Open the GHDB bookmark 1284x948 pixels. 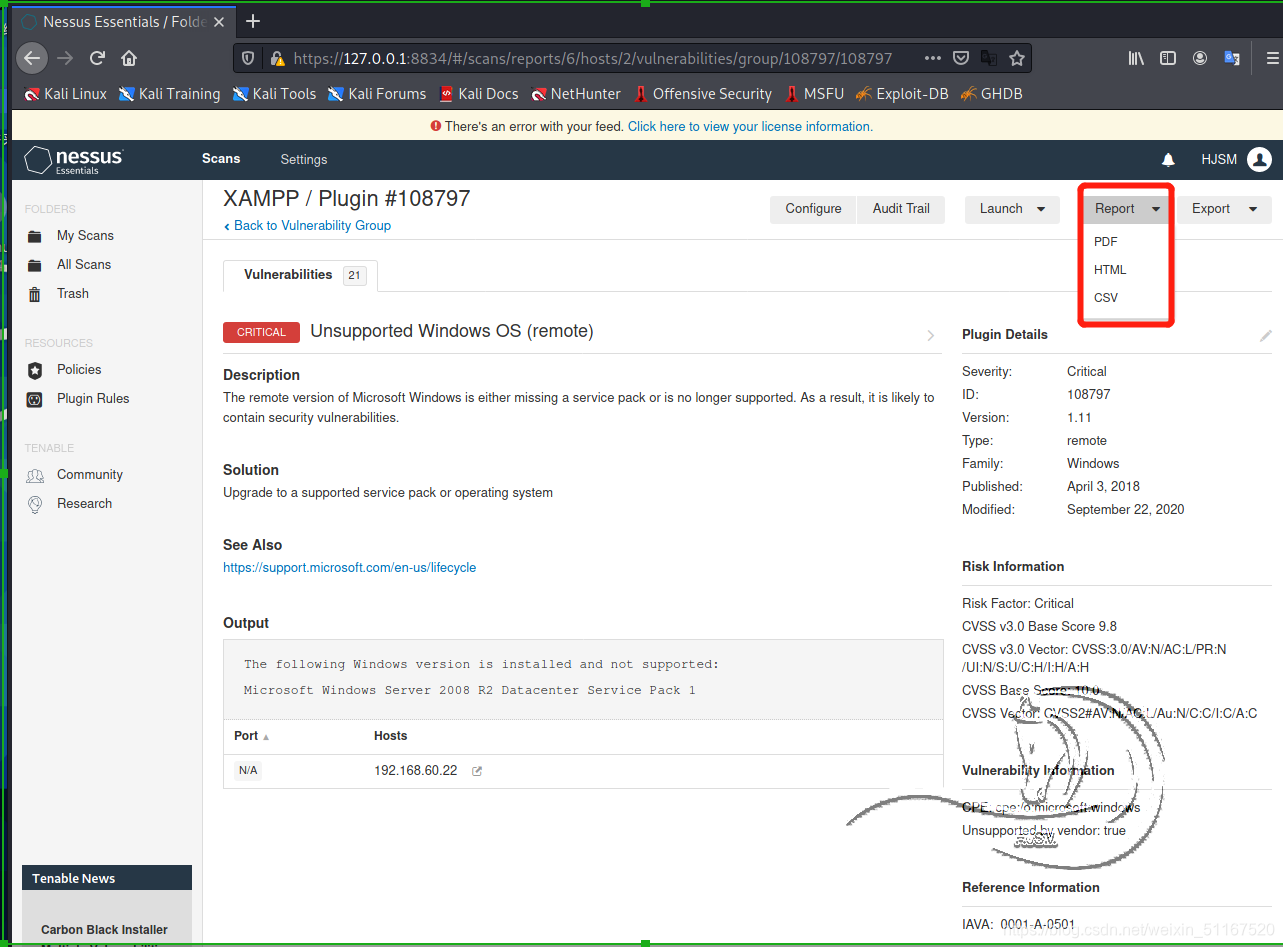[x=991, y=94]
